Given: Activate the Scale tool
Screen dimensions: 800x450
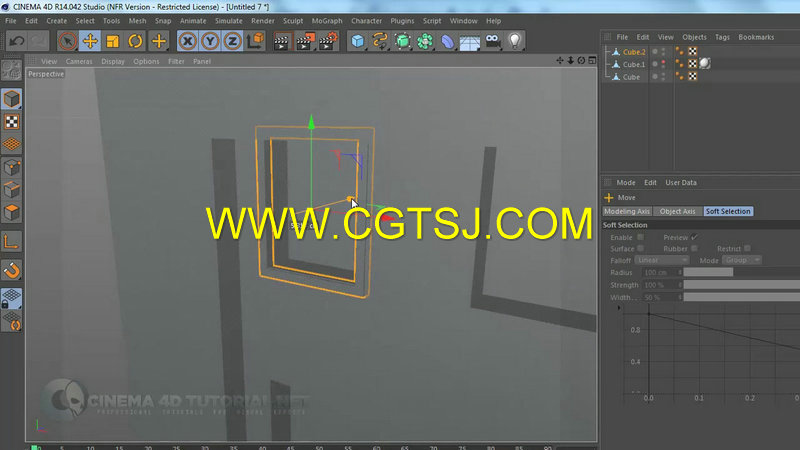Looking at the screenshot, I should coord(113,41).
